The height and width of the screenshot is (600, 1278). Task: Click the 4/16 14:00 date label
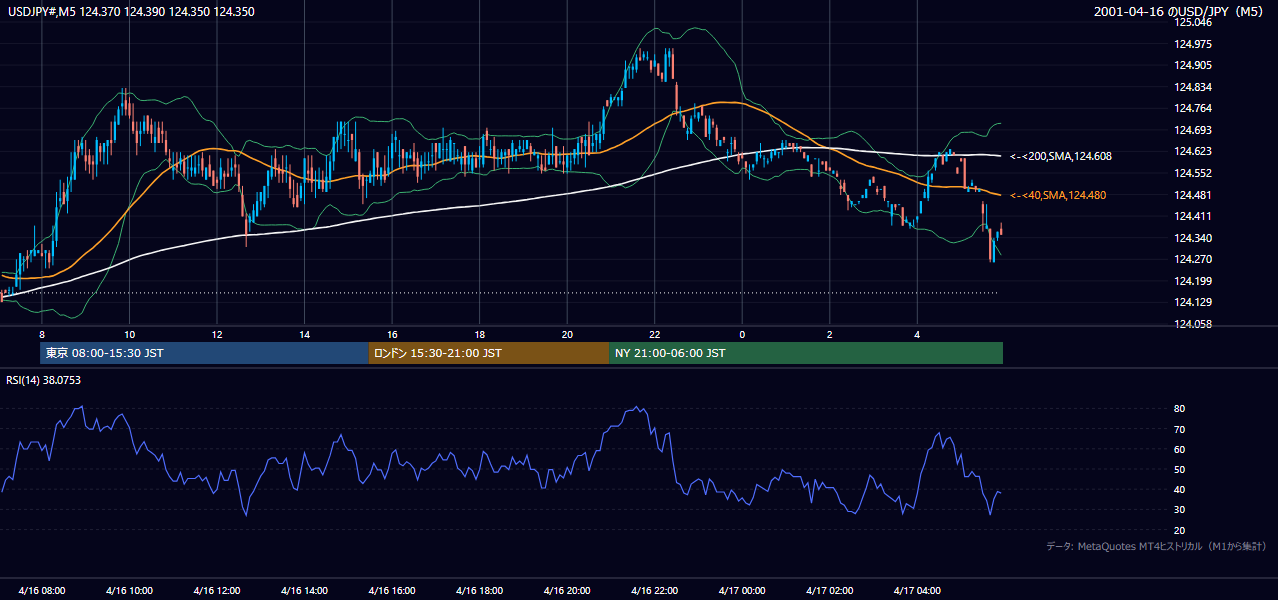tap(305, 590)
